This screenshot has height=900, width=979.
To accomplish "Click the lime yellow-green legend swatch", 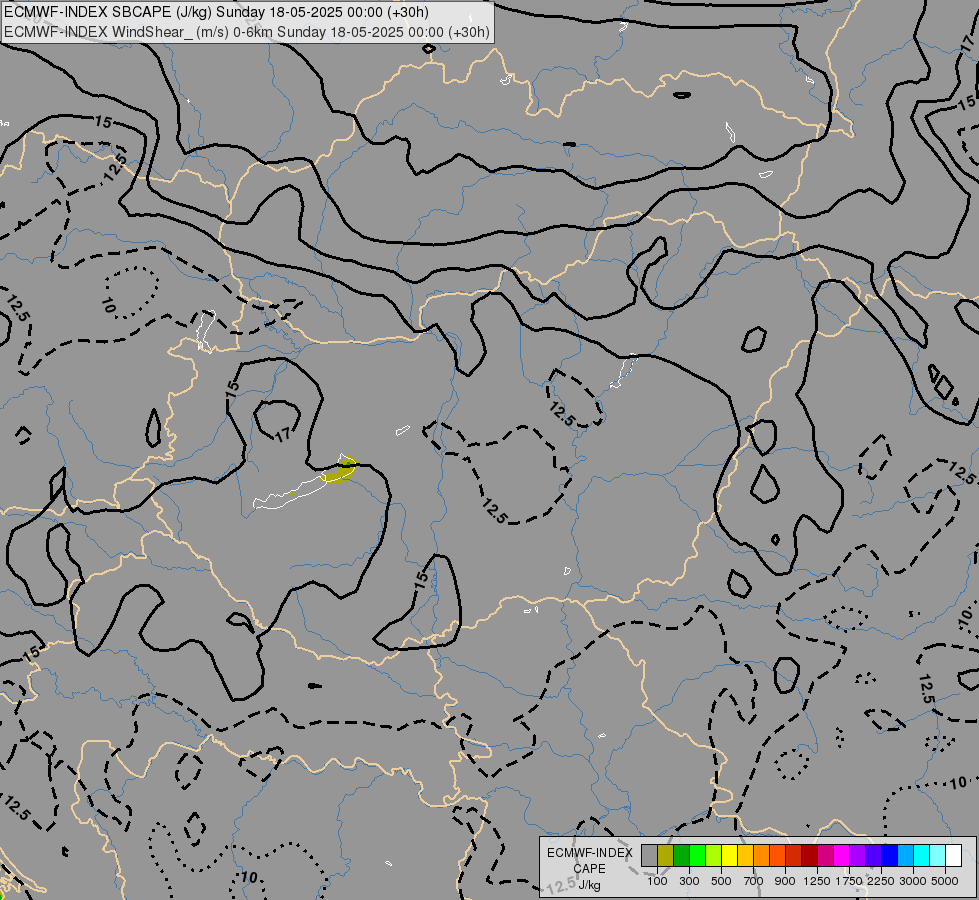I will click(714, 856).
